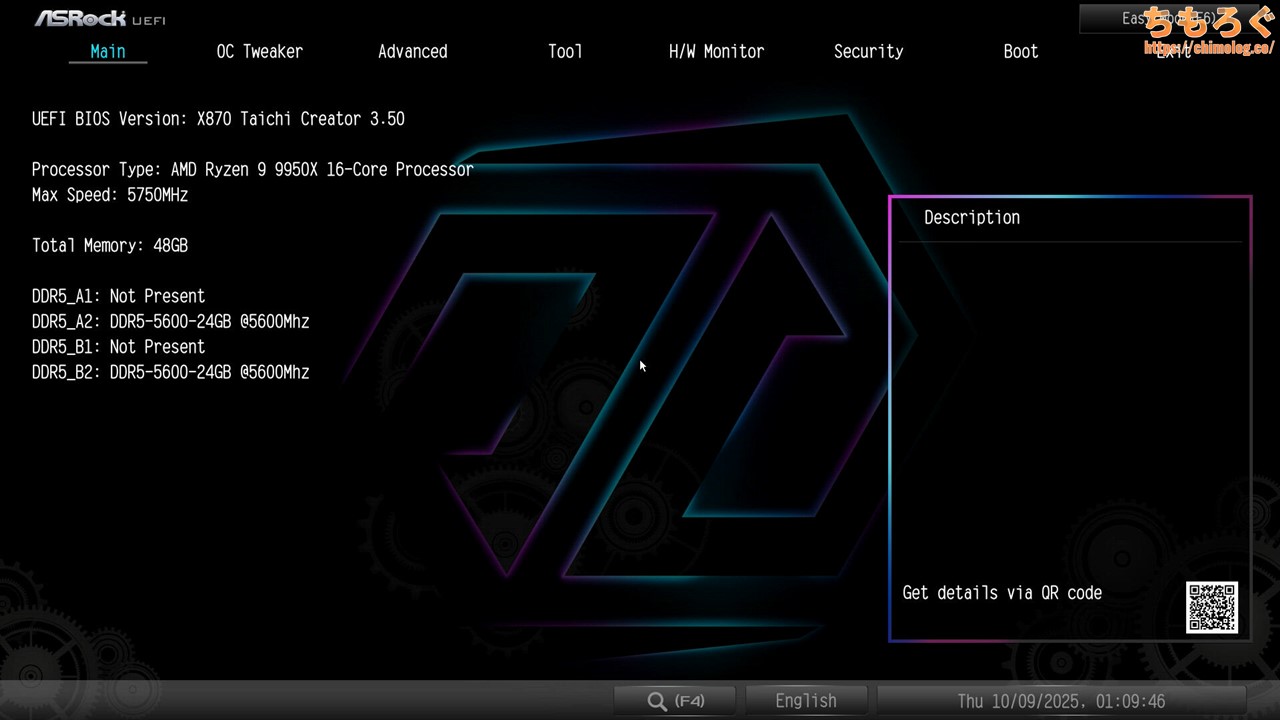Switch to the Main tab
This screenshot has height=720, width=1280.
click(108, 52)
